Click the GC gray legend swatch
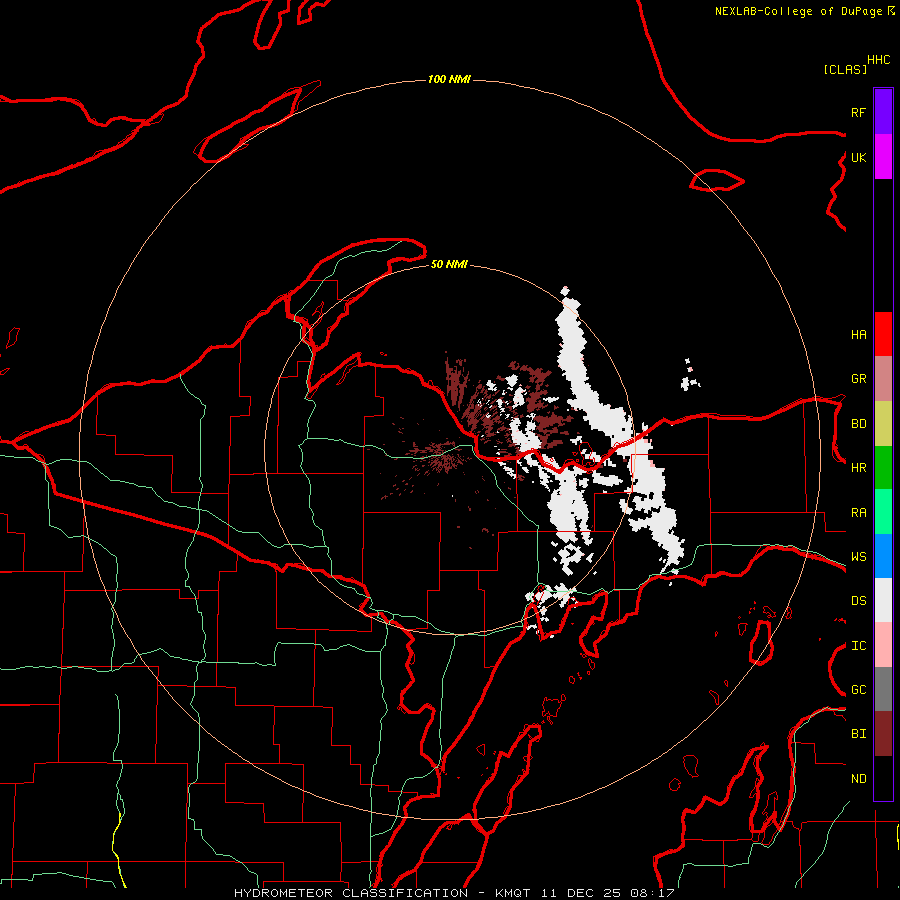Image resolution: width=900 pixels, height=900 pixels. coord(883,689)
